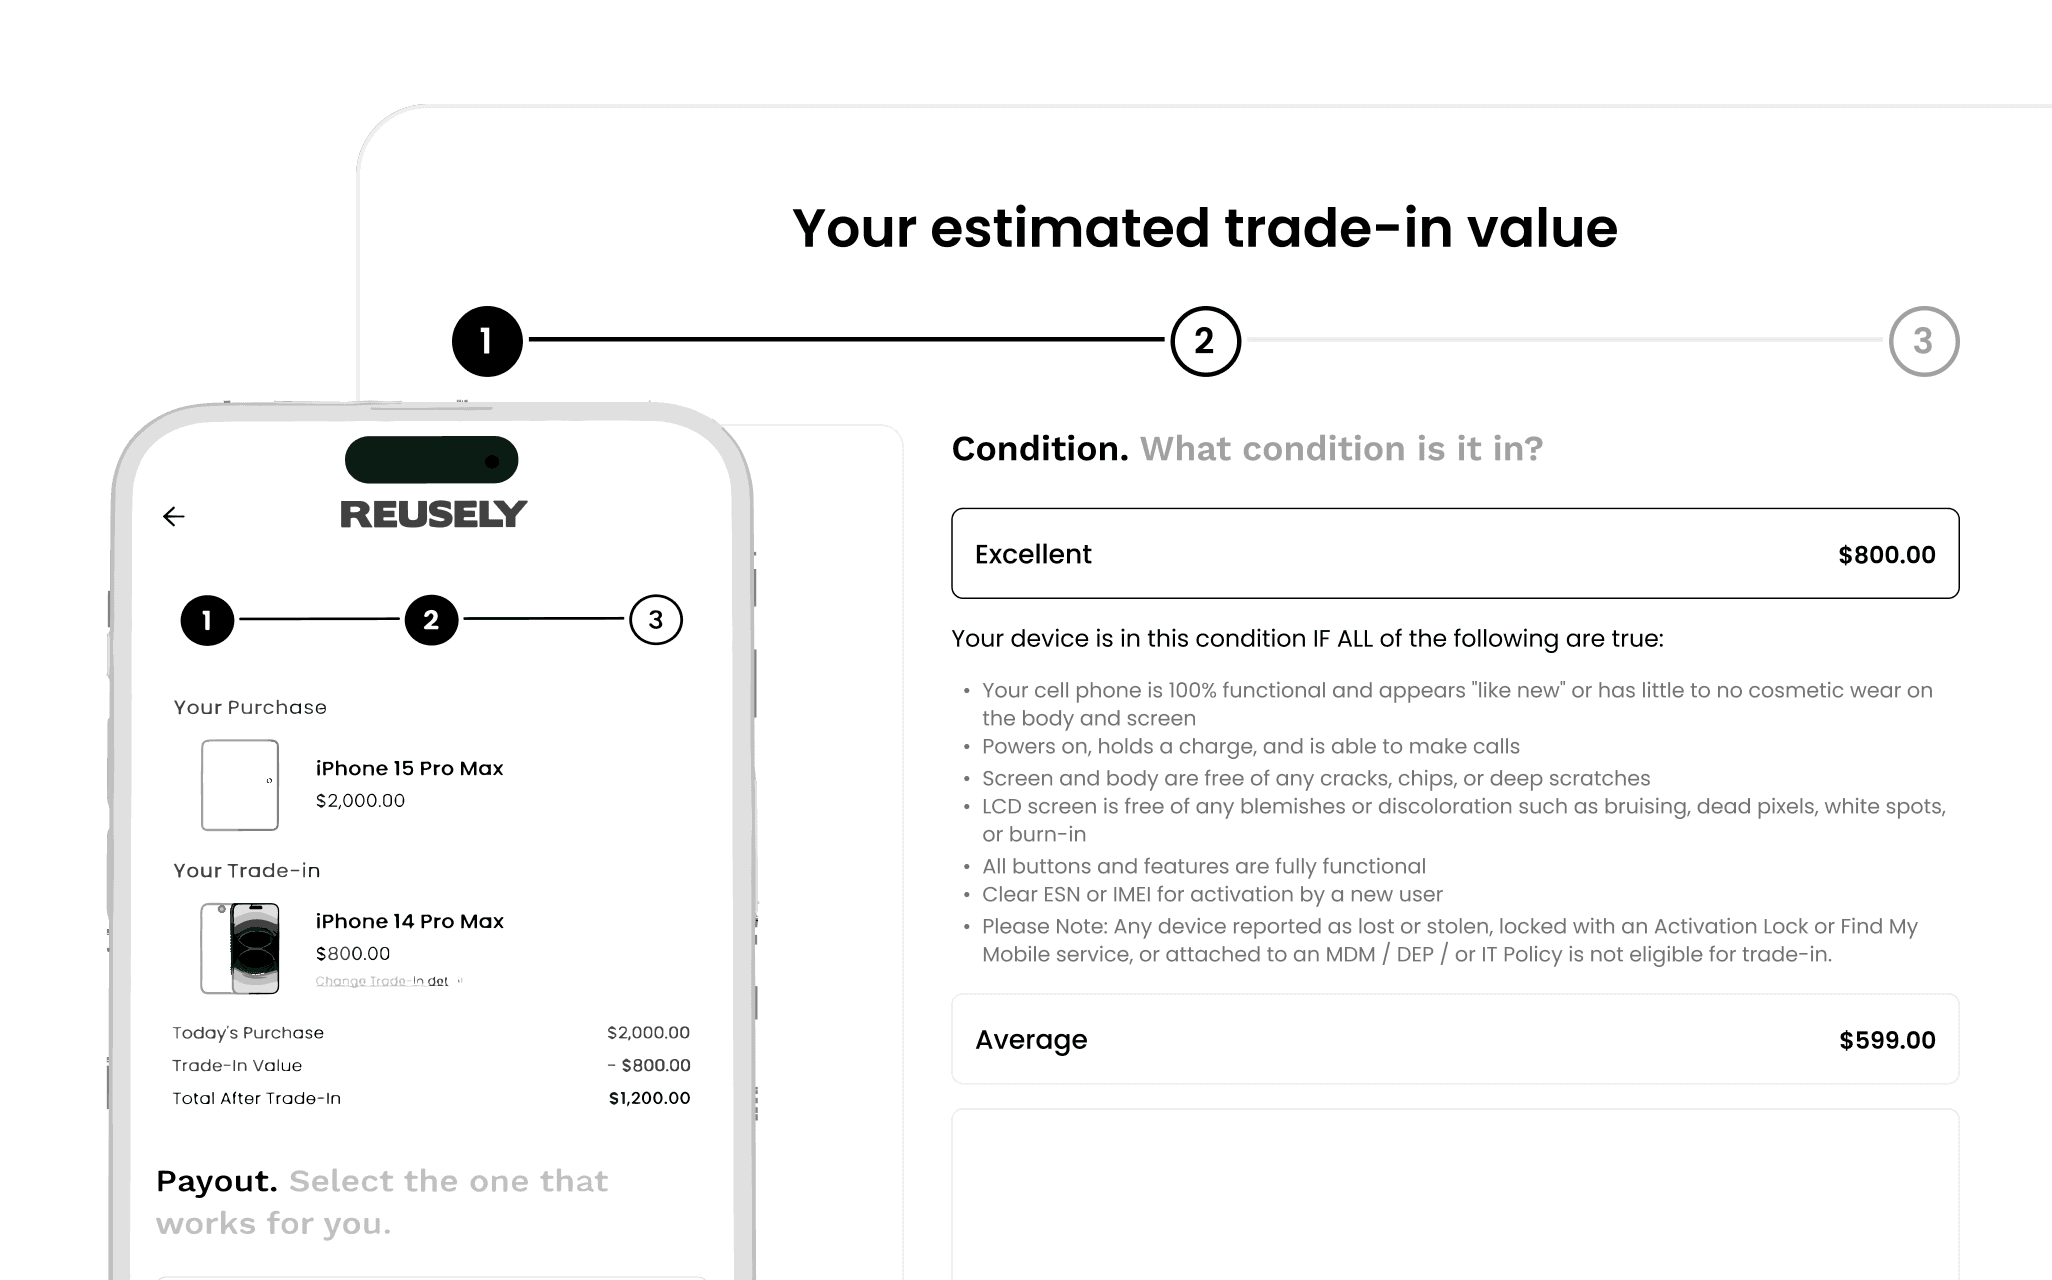Select step 2 on the mobile progress bar
The width and height of the screenshot is (2052, 1280).
click(430, 620)
